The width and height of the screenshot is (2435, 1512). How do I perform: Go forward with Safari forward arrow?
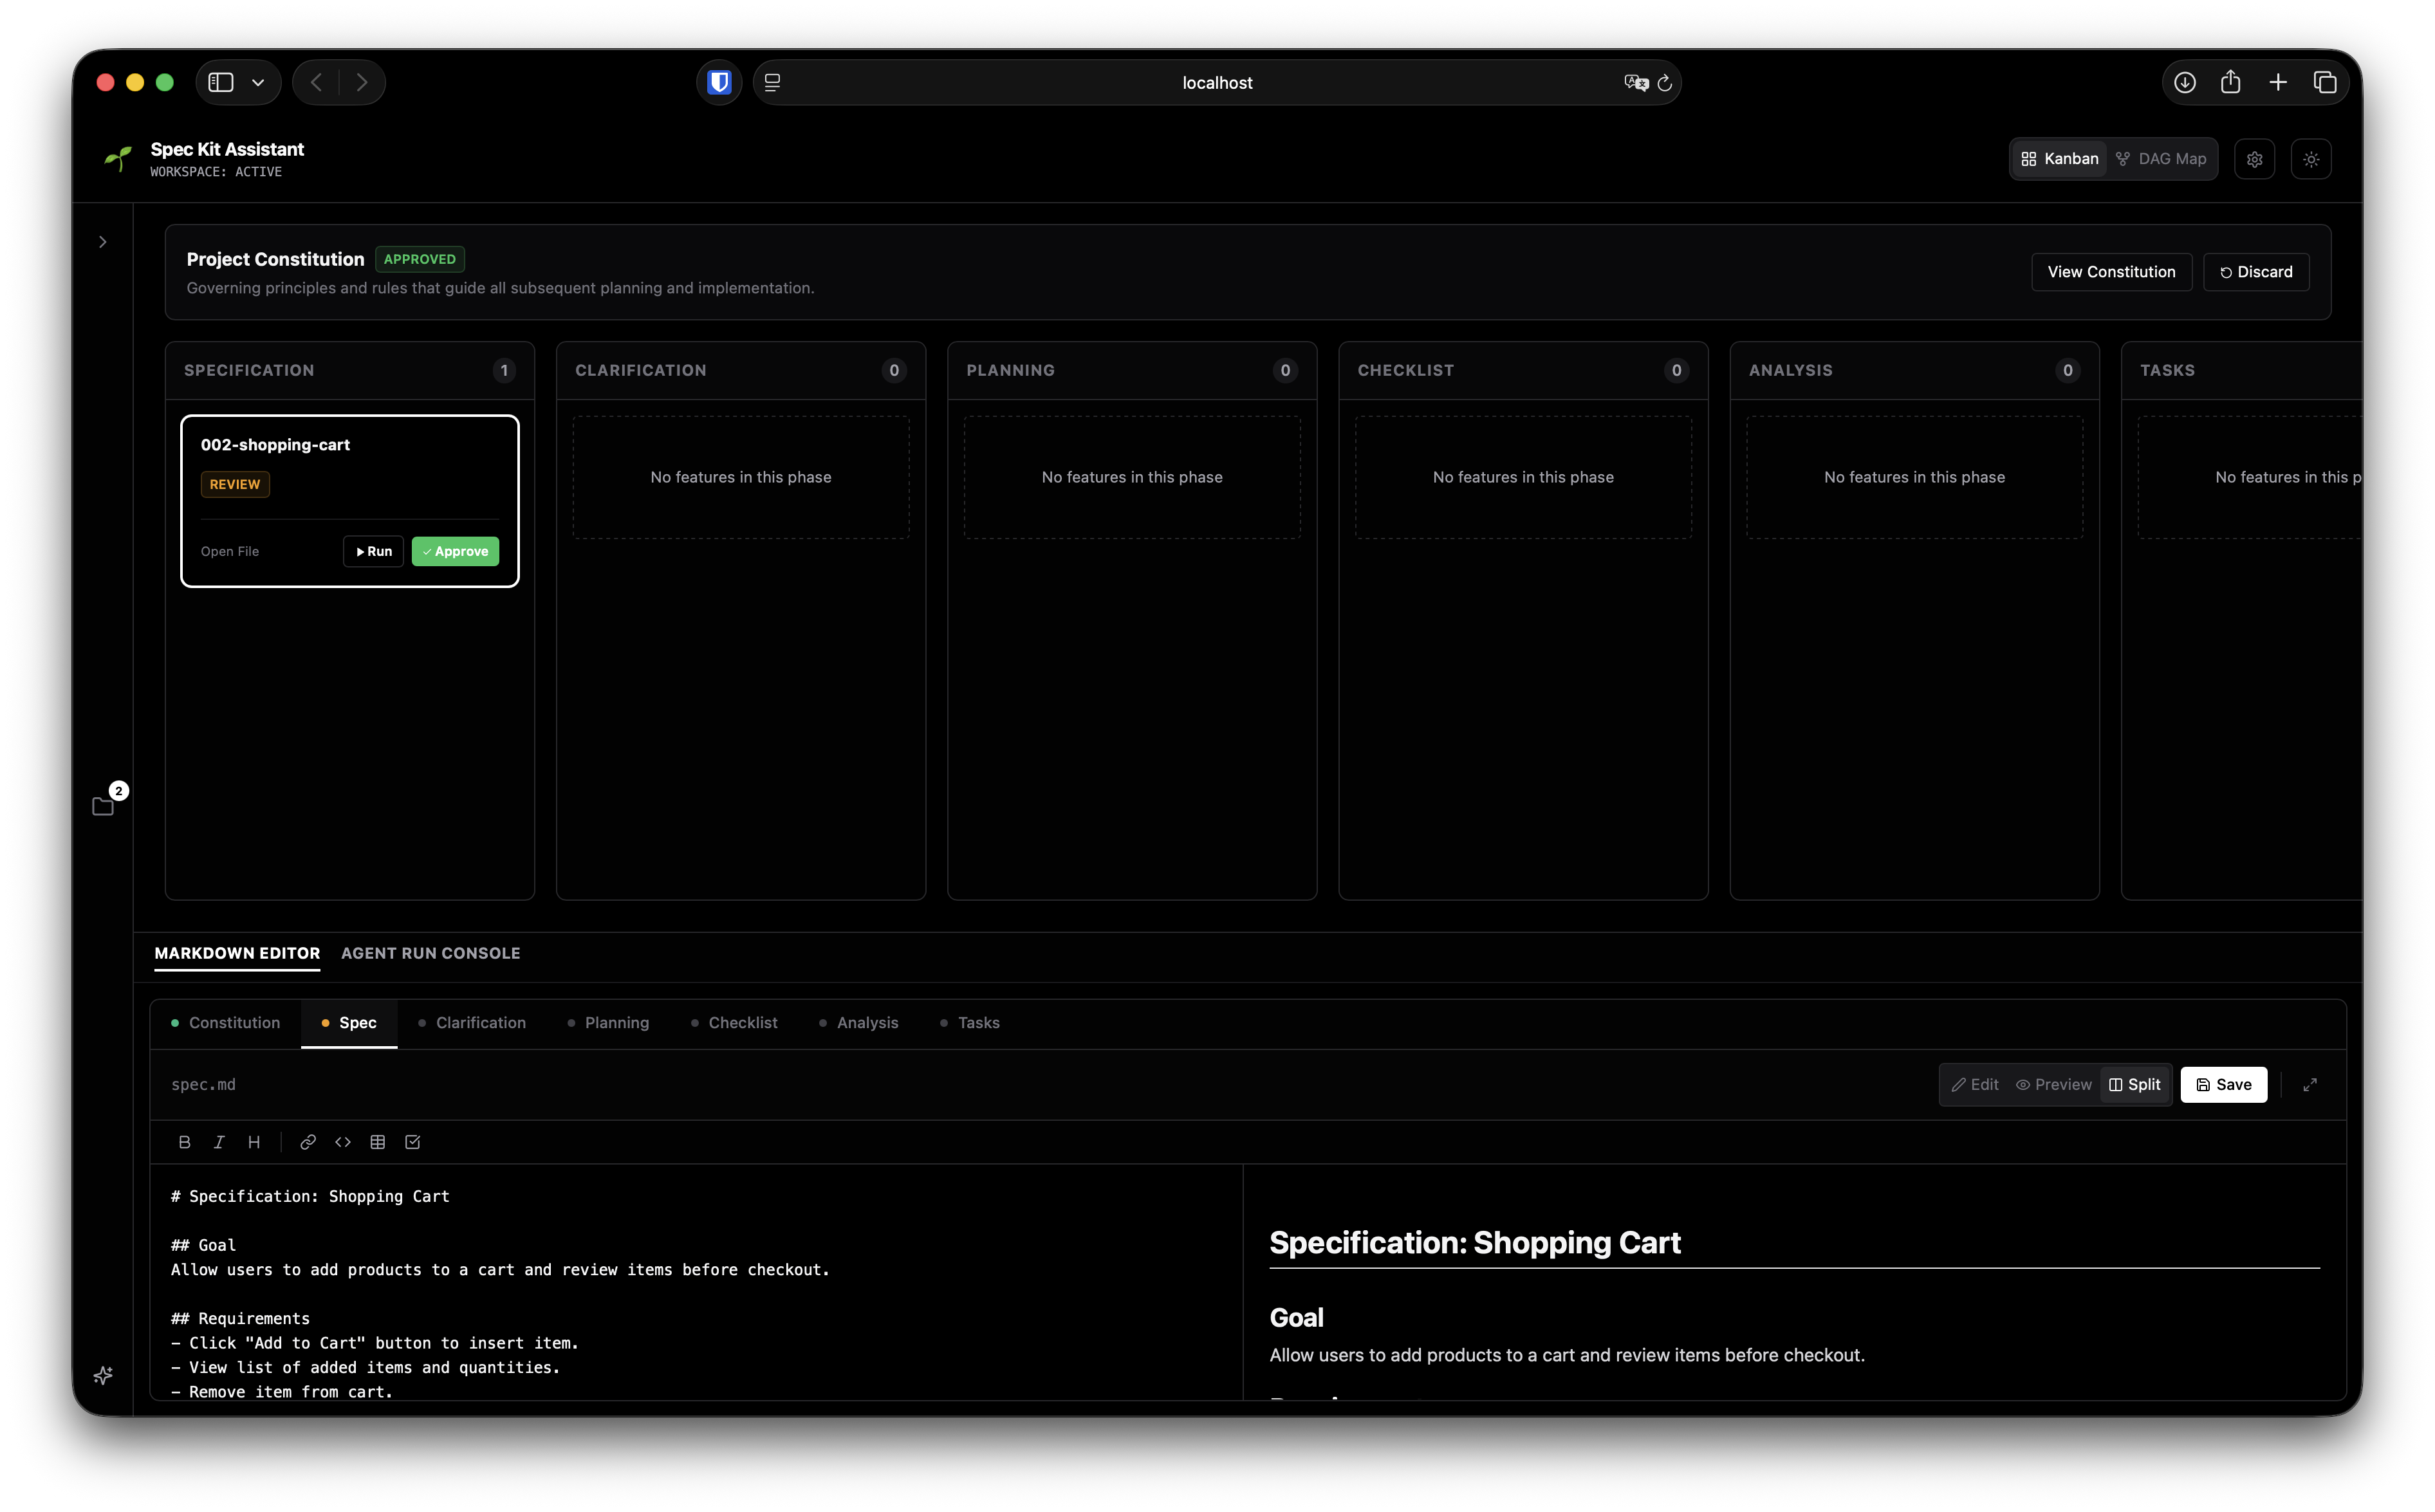[x=362, y=82]
